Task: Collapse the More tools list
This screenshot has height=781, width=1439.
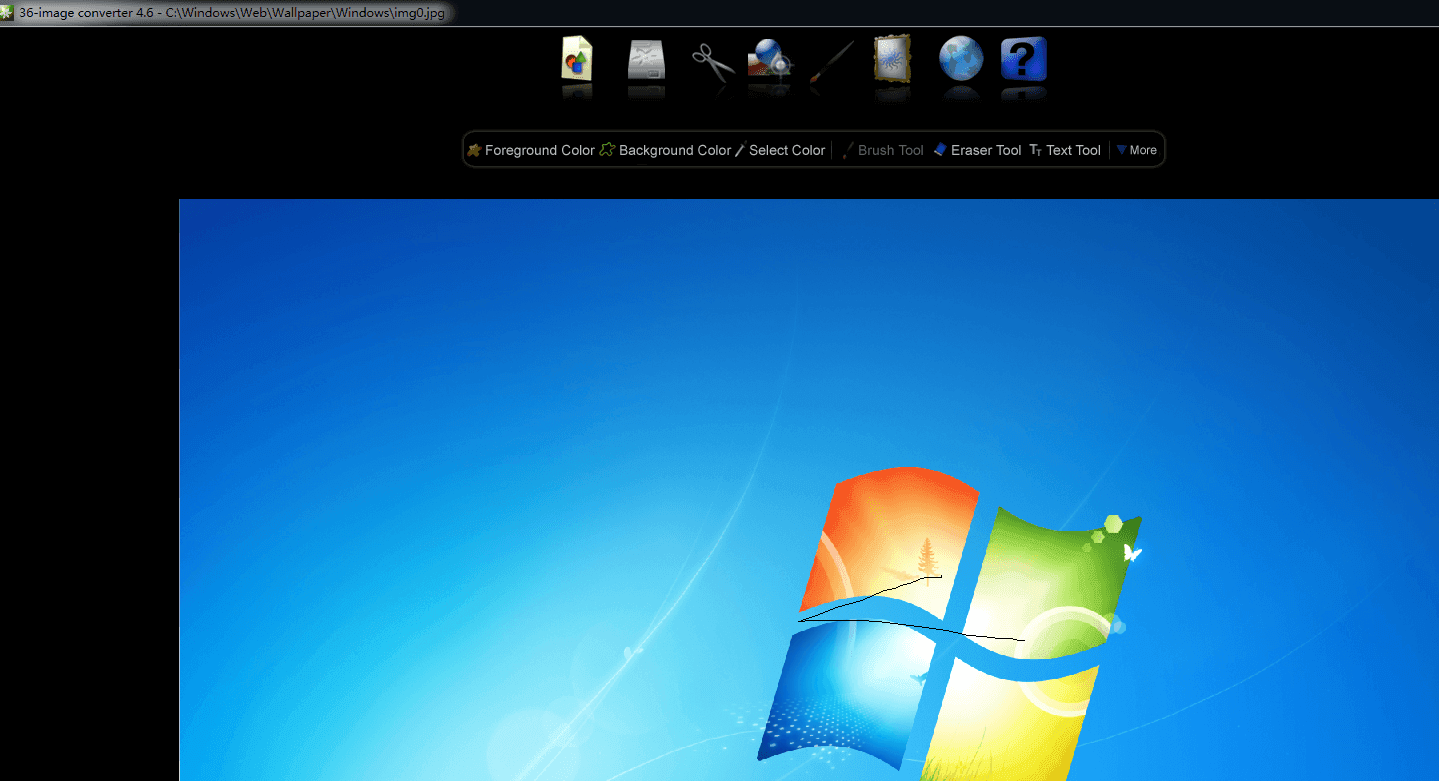Action: coord(1137,150)
